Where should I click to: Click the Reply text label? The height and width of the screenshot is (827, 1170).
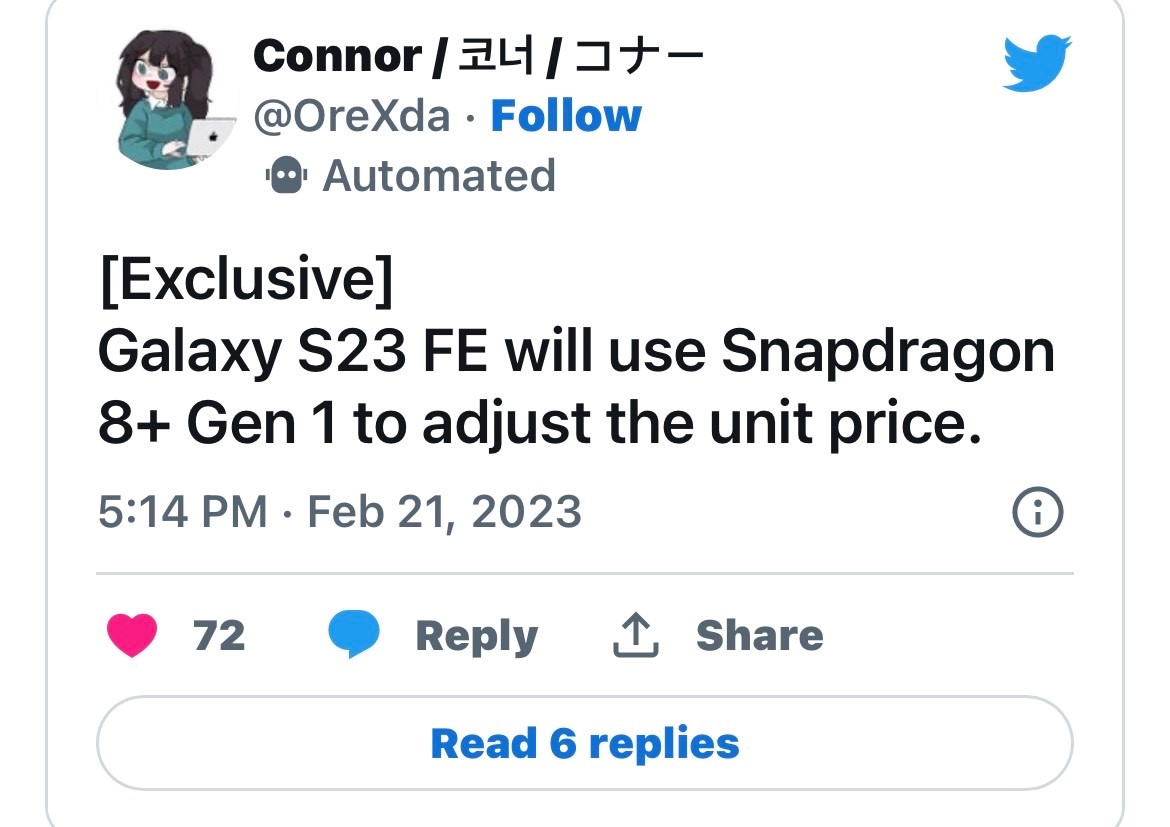tap(476, 636)
